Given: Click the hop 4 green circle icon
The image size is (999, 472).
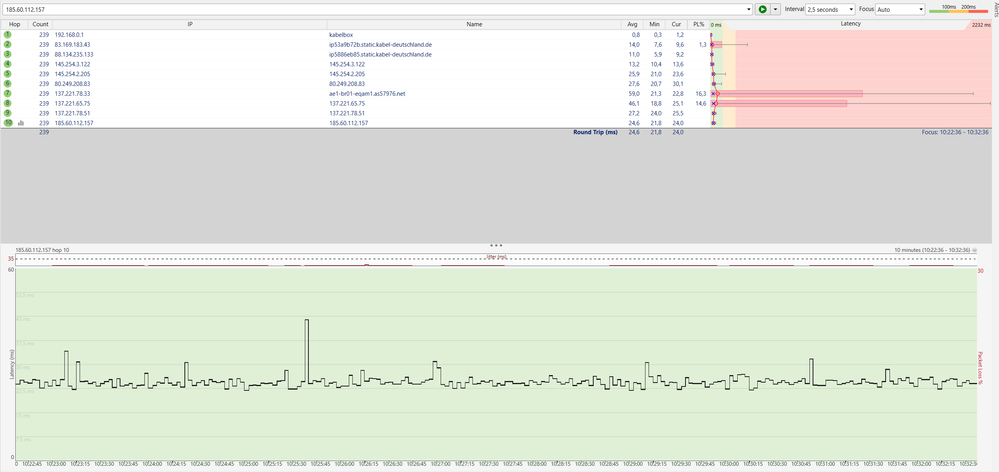Looking at the screenshot, I should coord(8,64).
